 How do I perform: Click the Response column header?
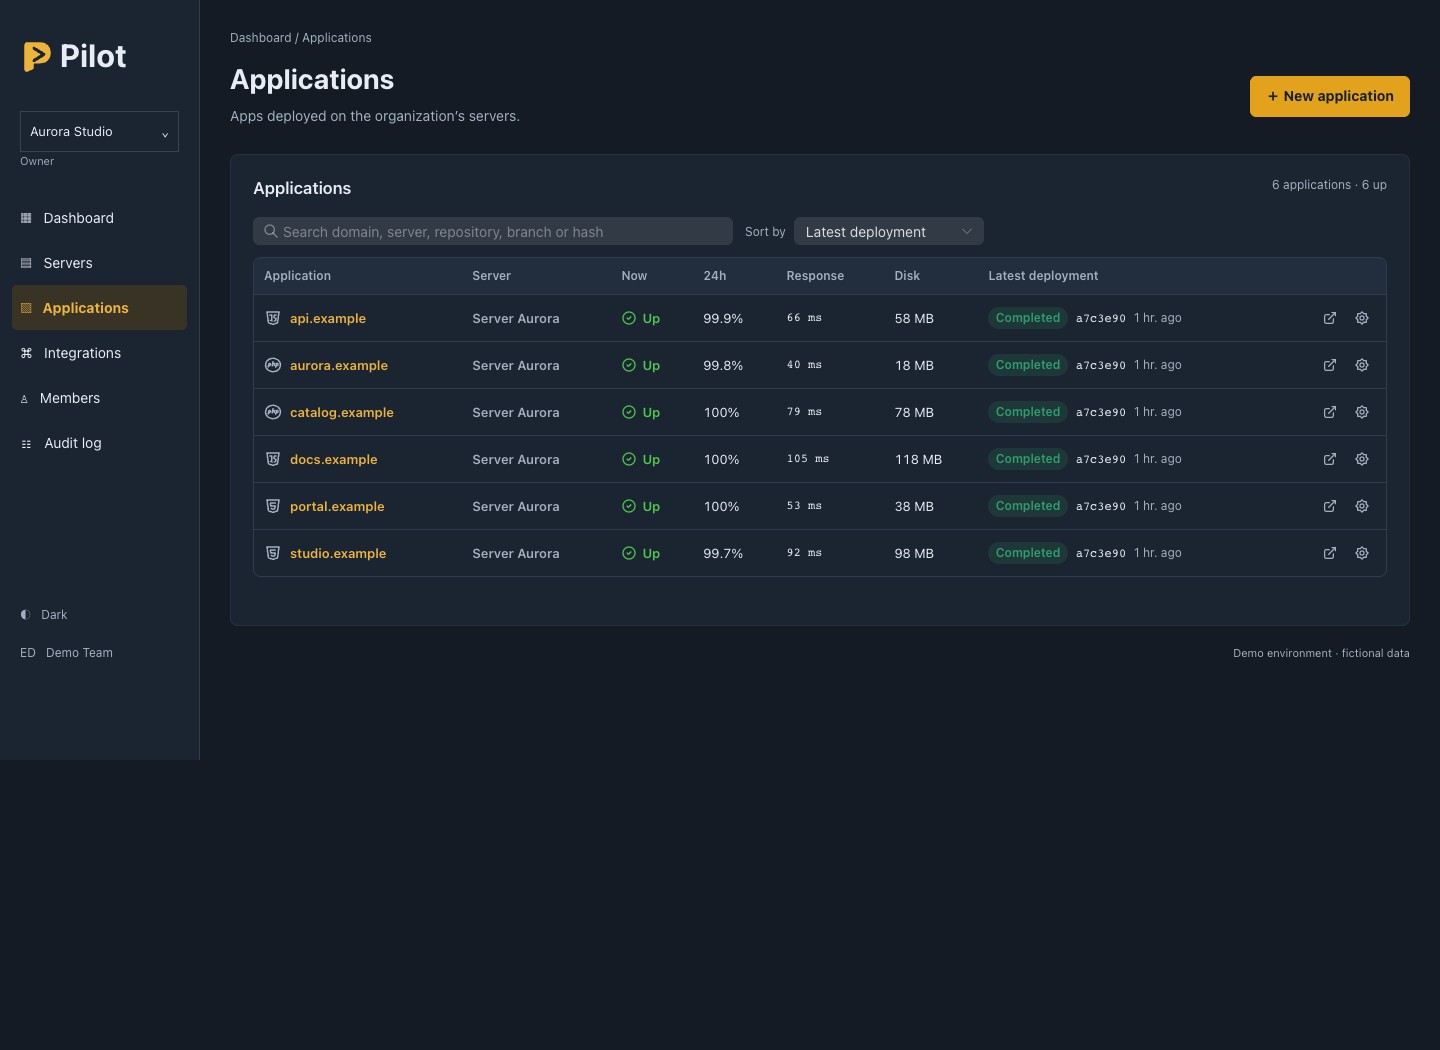815,276
